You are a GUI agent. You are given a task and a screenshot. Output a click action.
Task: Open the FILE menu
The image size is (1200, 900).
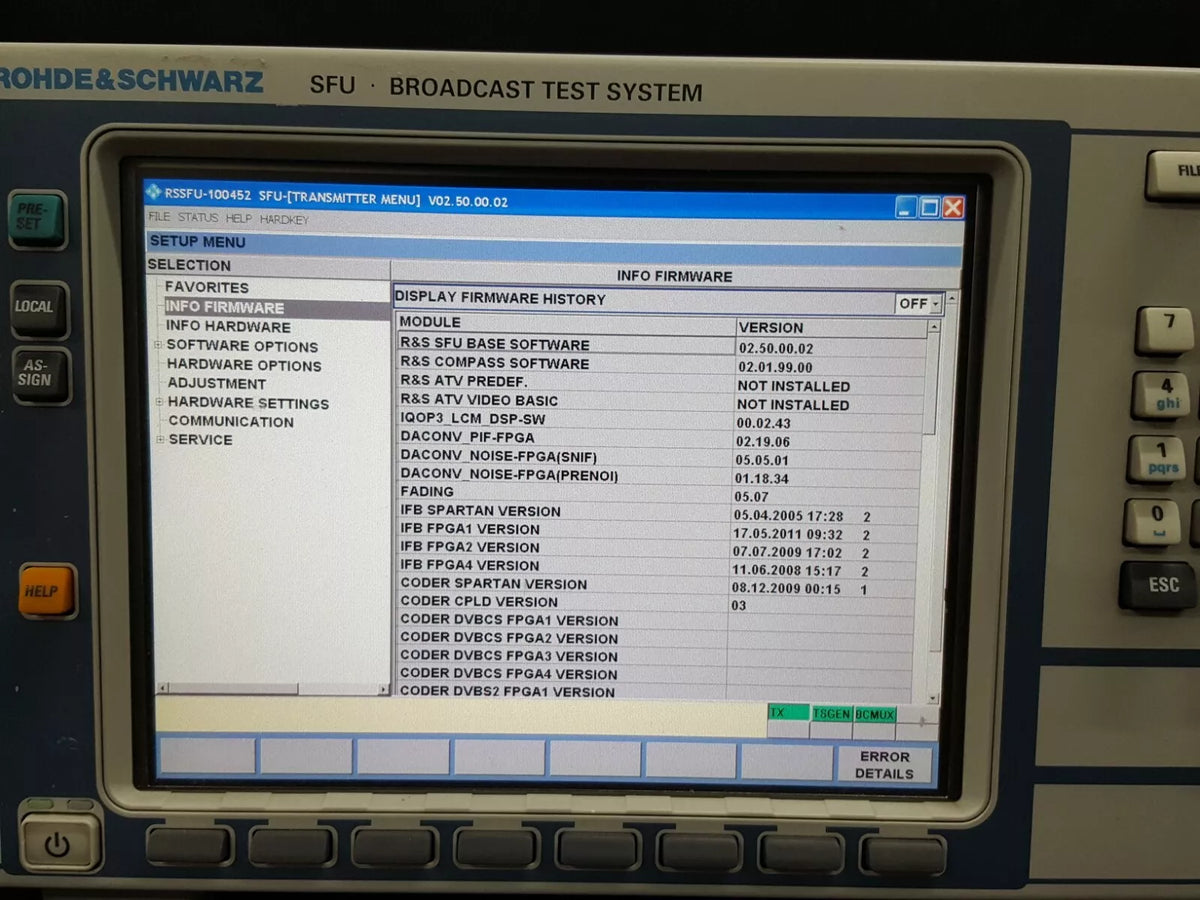coord(159,219)
